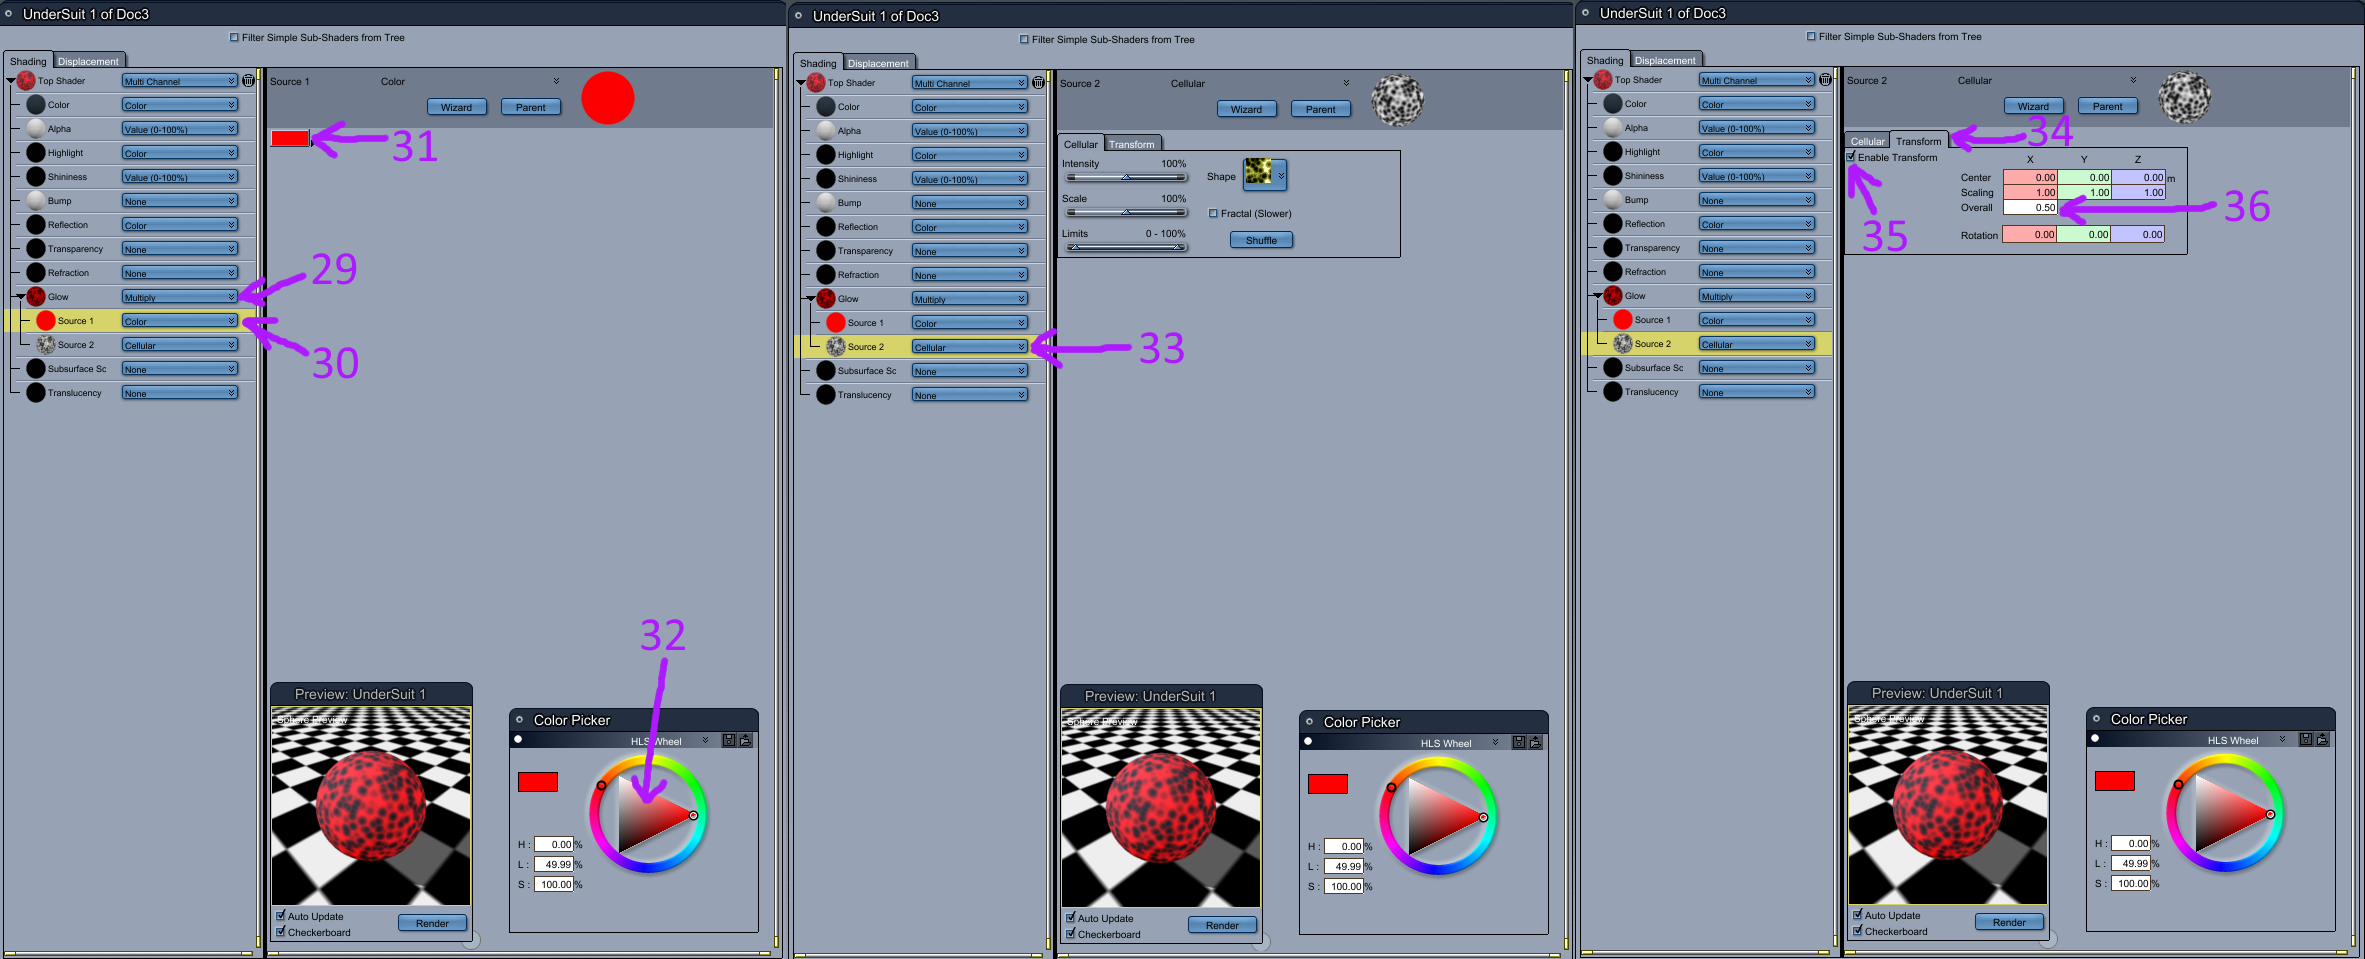Open the Source 1 Color dropdown in Source 1 window
The width and height of the screenshot is (2365, 959).
pos(180,321)
